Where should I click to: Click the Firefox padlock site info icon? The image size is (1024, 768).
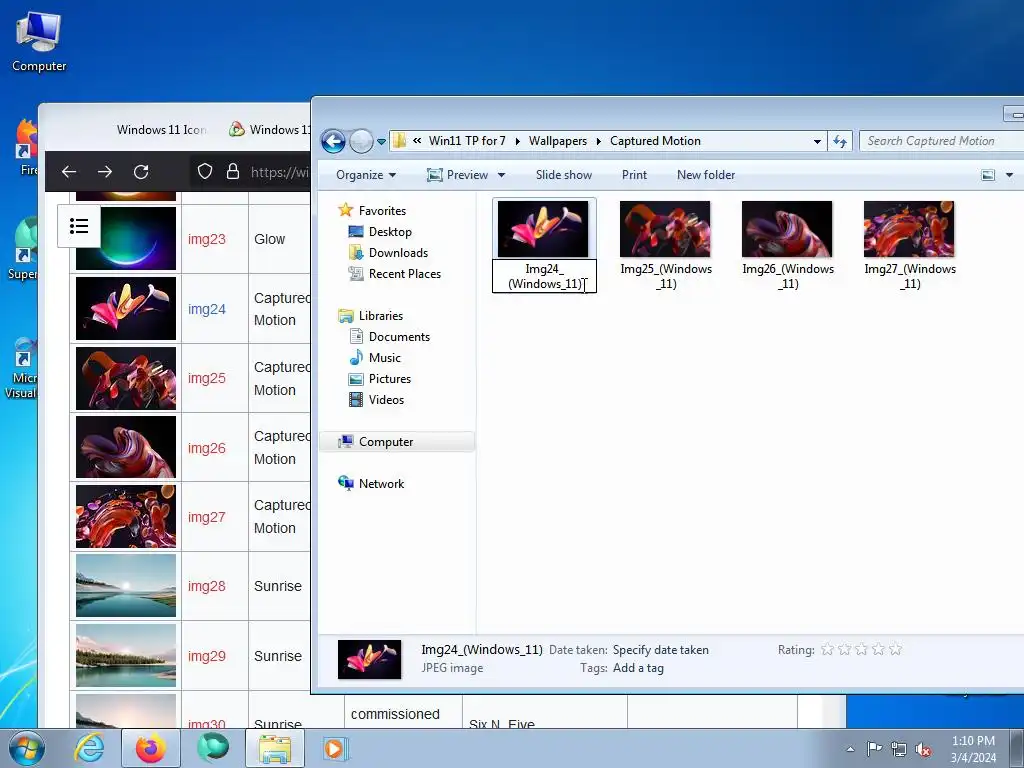tap(232, 172)
